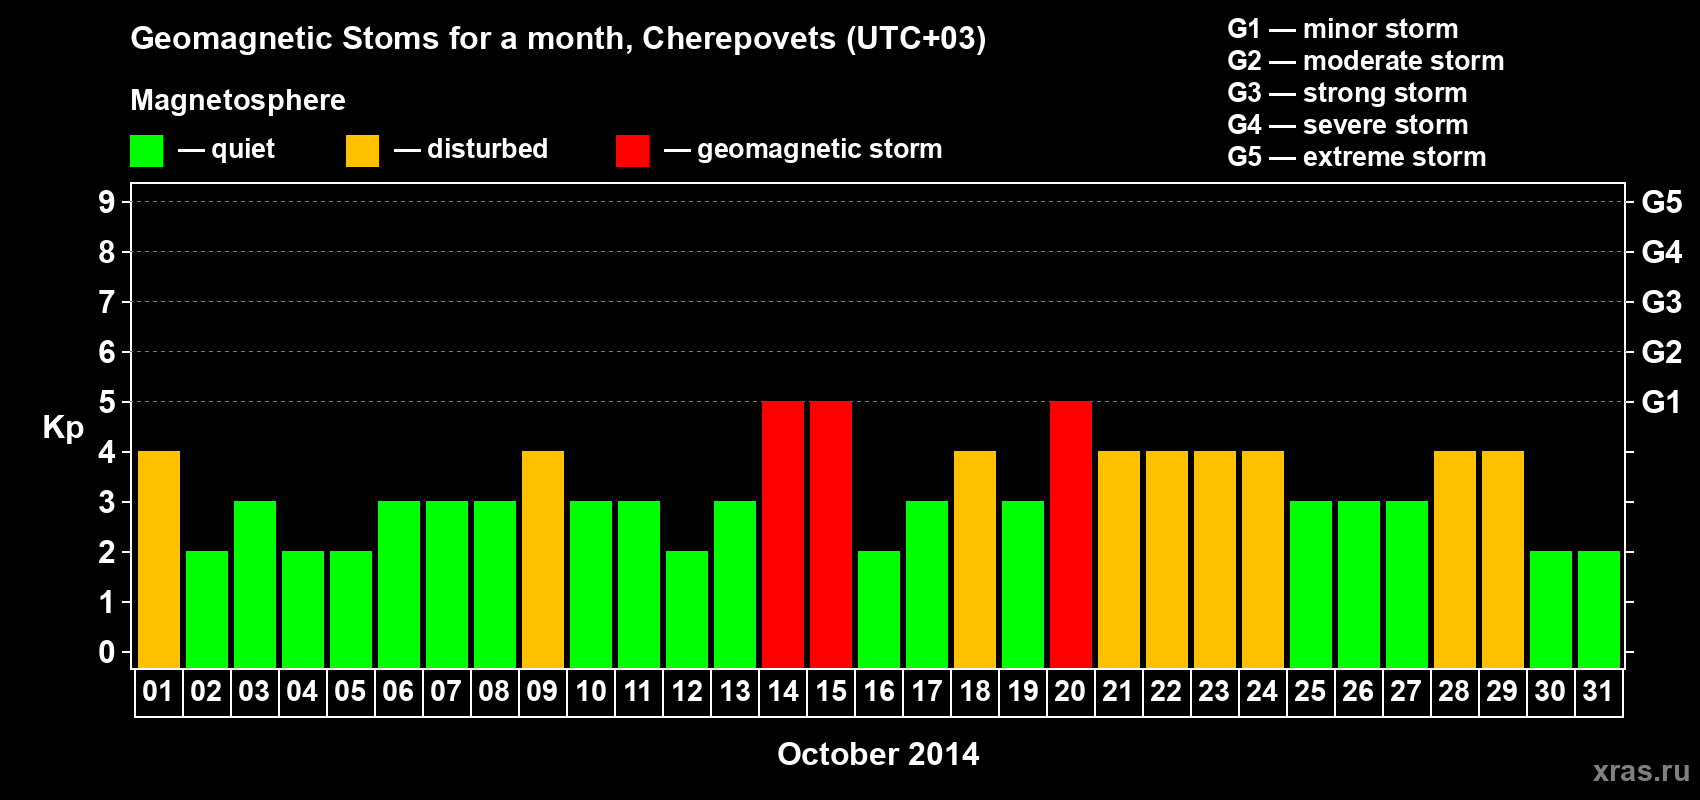Click the 'G3 — strong storm' legend line
This screenshot has width=1700, height=800.
pos(1347,93)
